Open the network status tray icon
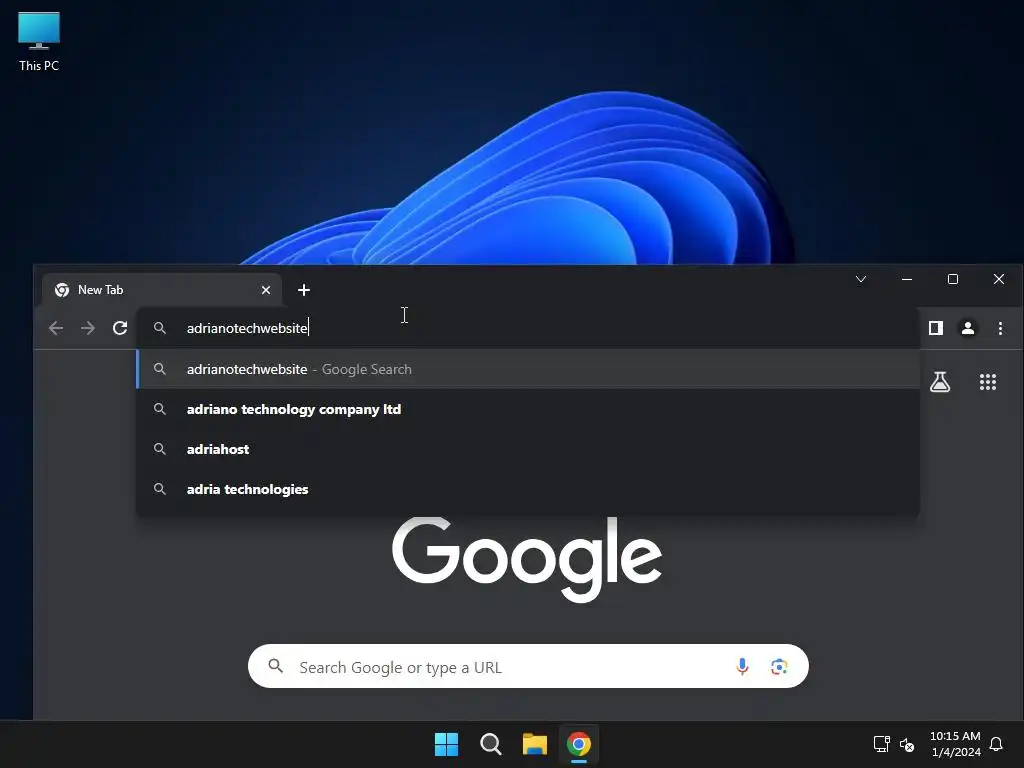This screenshot has width=1024, height=768. point(882,744)
